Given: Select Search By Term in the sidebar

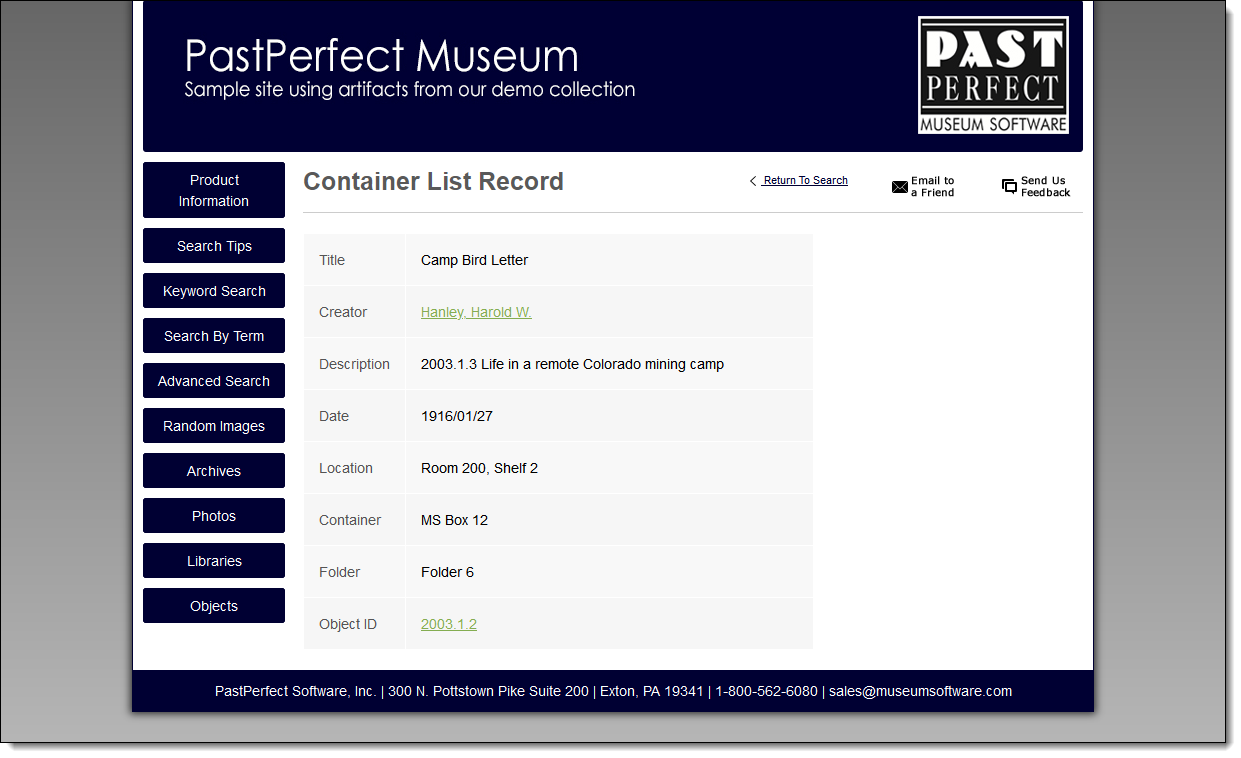Looking at the screenshot, I should coord(213,335).
